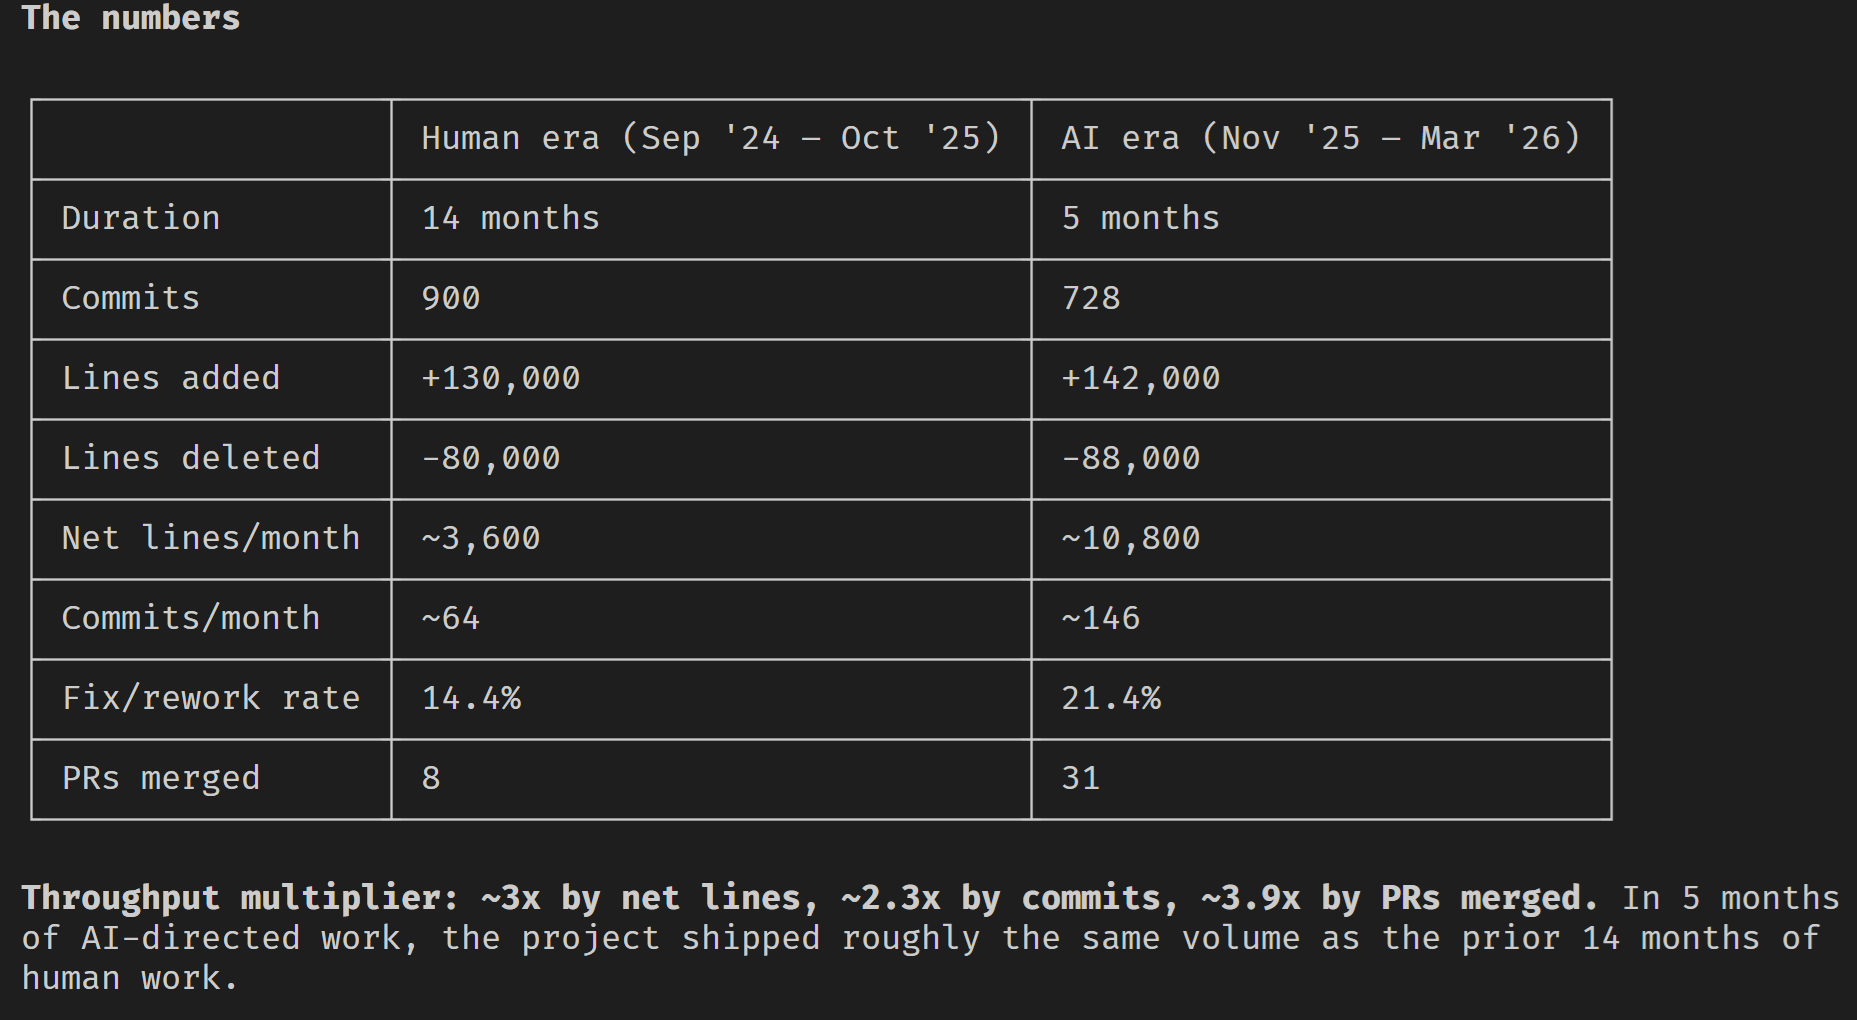Image resolution: width=1857 pixels, height=1020 pixels.
Task: Select the Commits row label
Action: [x=131, y=298]
